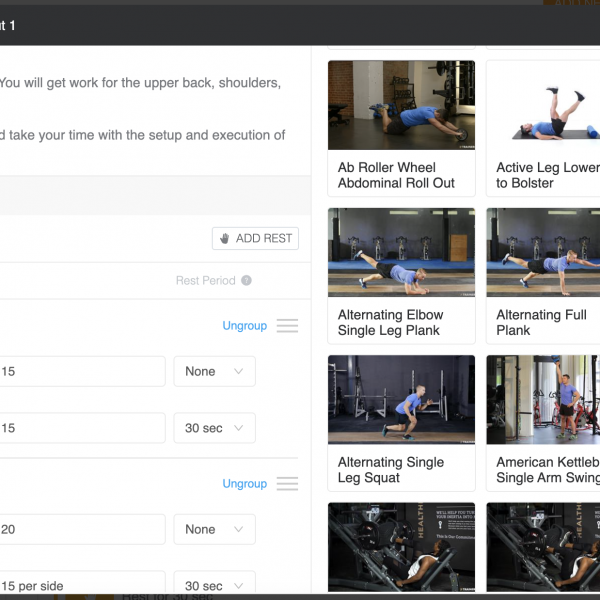Click Alternating Single Leg Squat title
The image size is (600, 600).
pos(391,470)
